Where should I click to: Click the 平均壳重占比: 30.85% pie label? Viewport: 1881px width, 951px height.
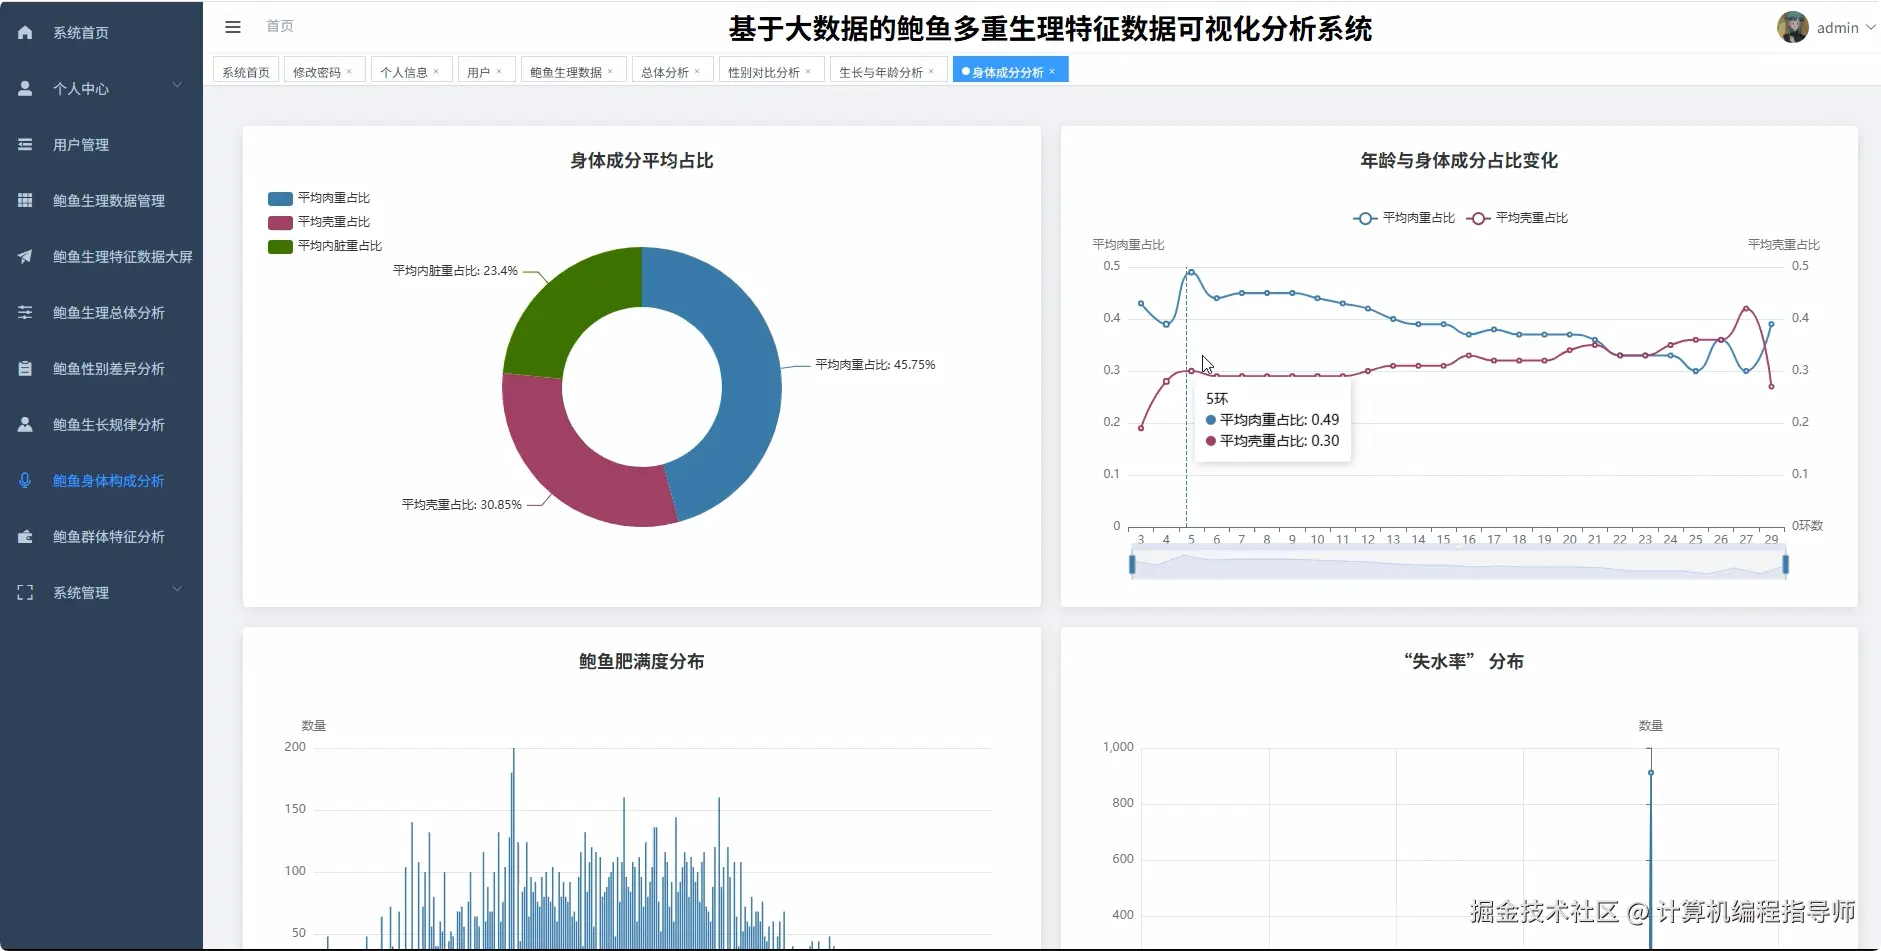[x=462, y=505]
